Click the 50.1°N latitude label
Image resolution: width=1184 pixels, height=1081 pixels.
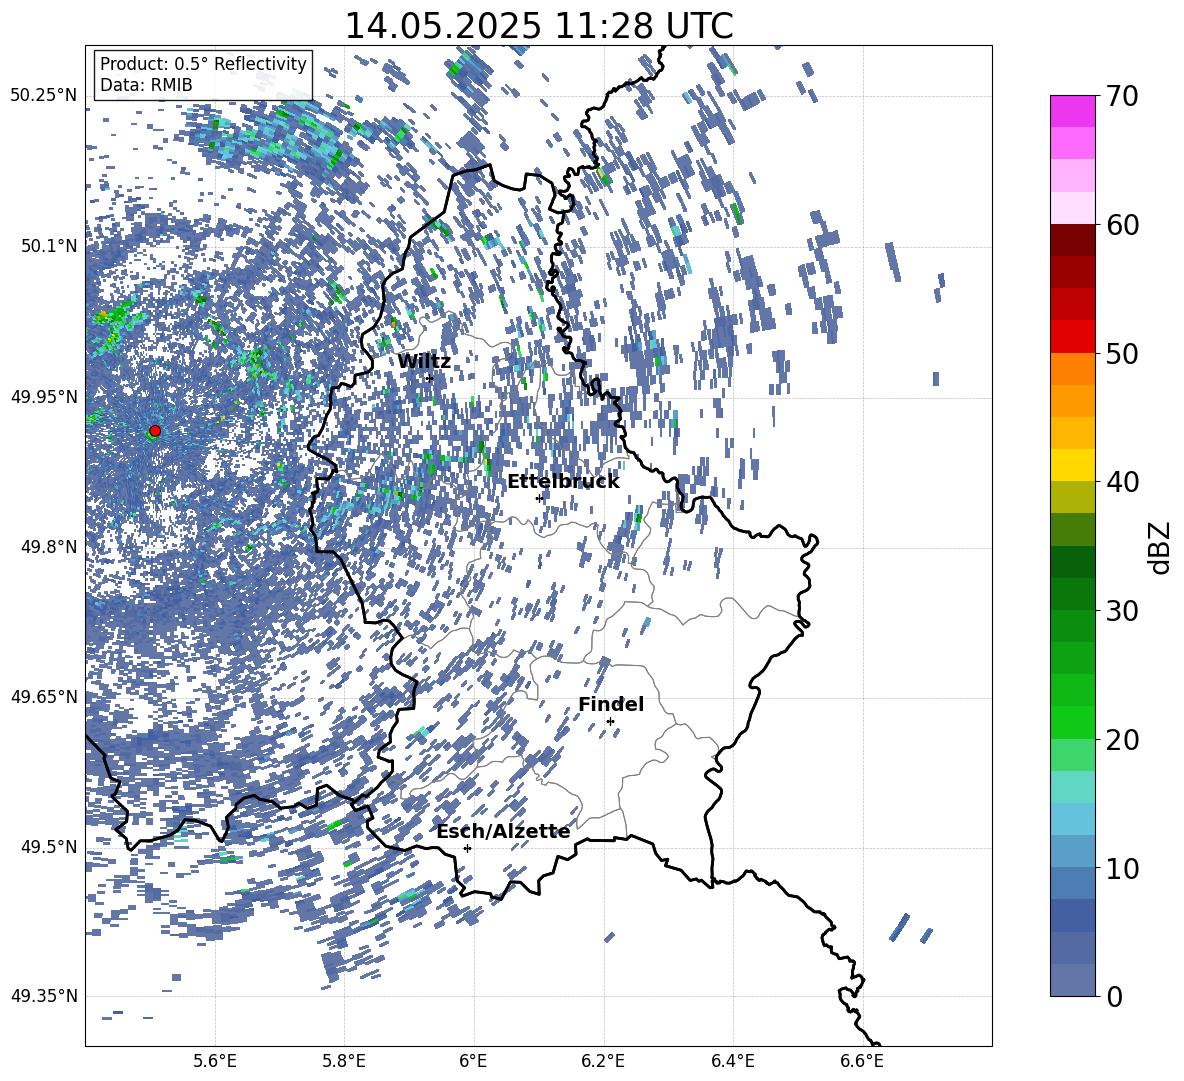pos(49,246)
